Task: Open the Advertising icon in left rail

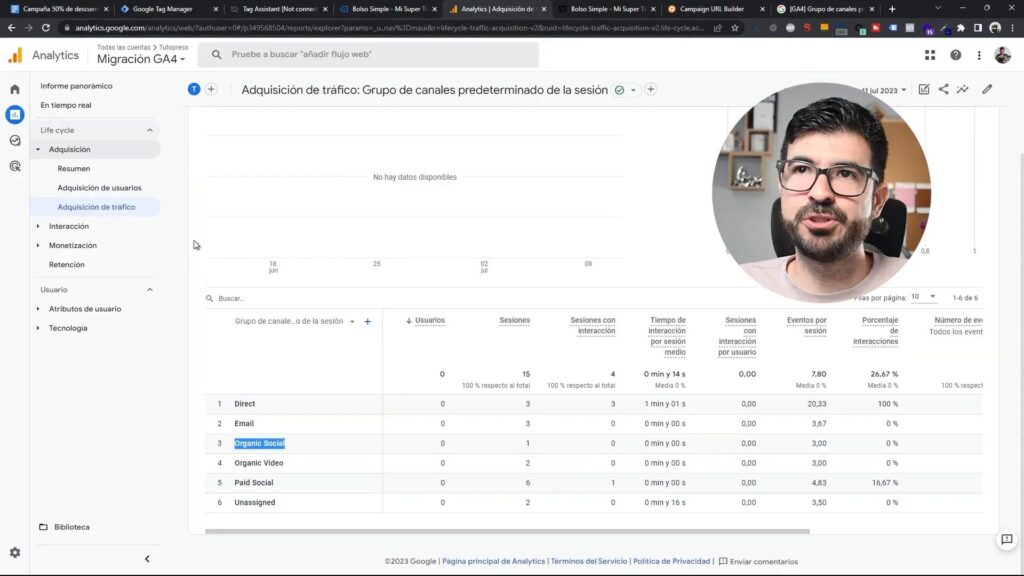Action: point(14,166)
